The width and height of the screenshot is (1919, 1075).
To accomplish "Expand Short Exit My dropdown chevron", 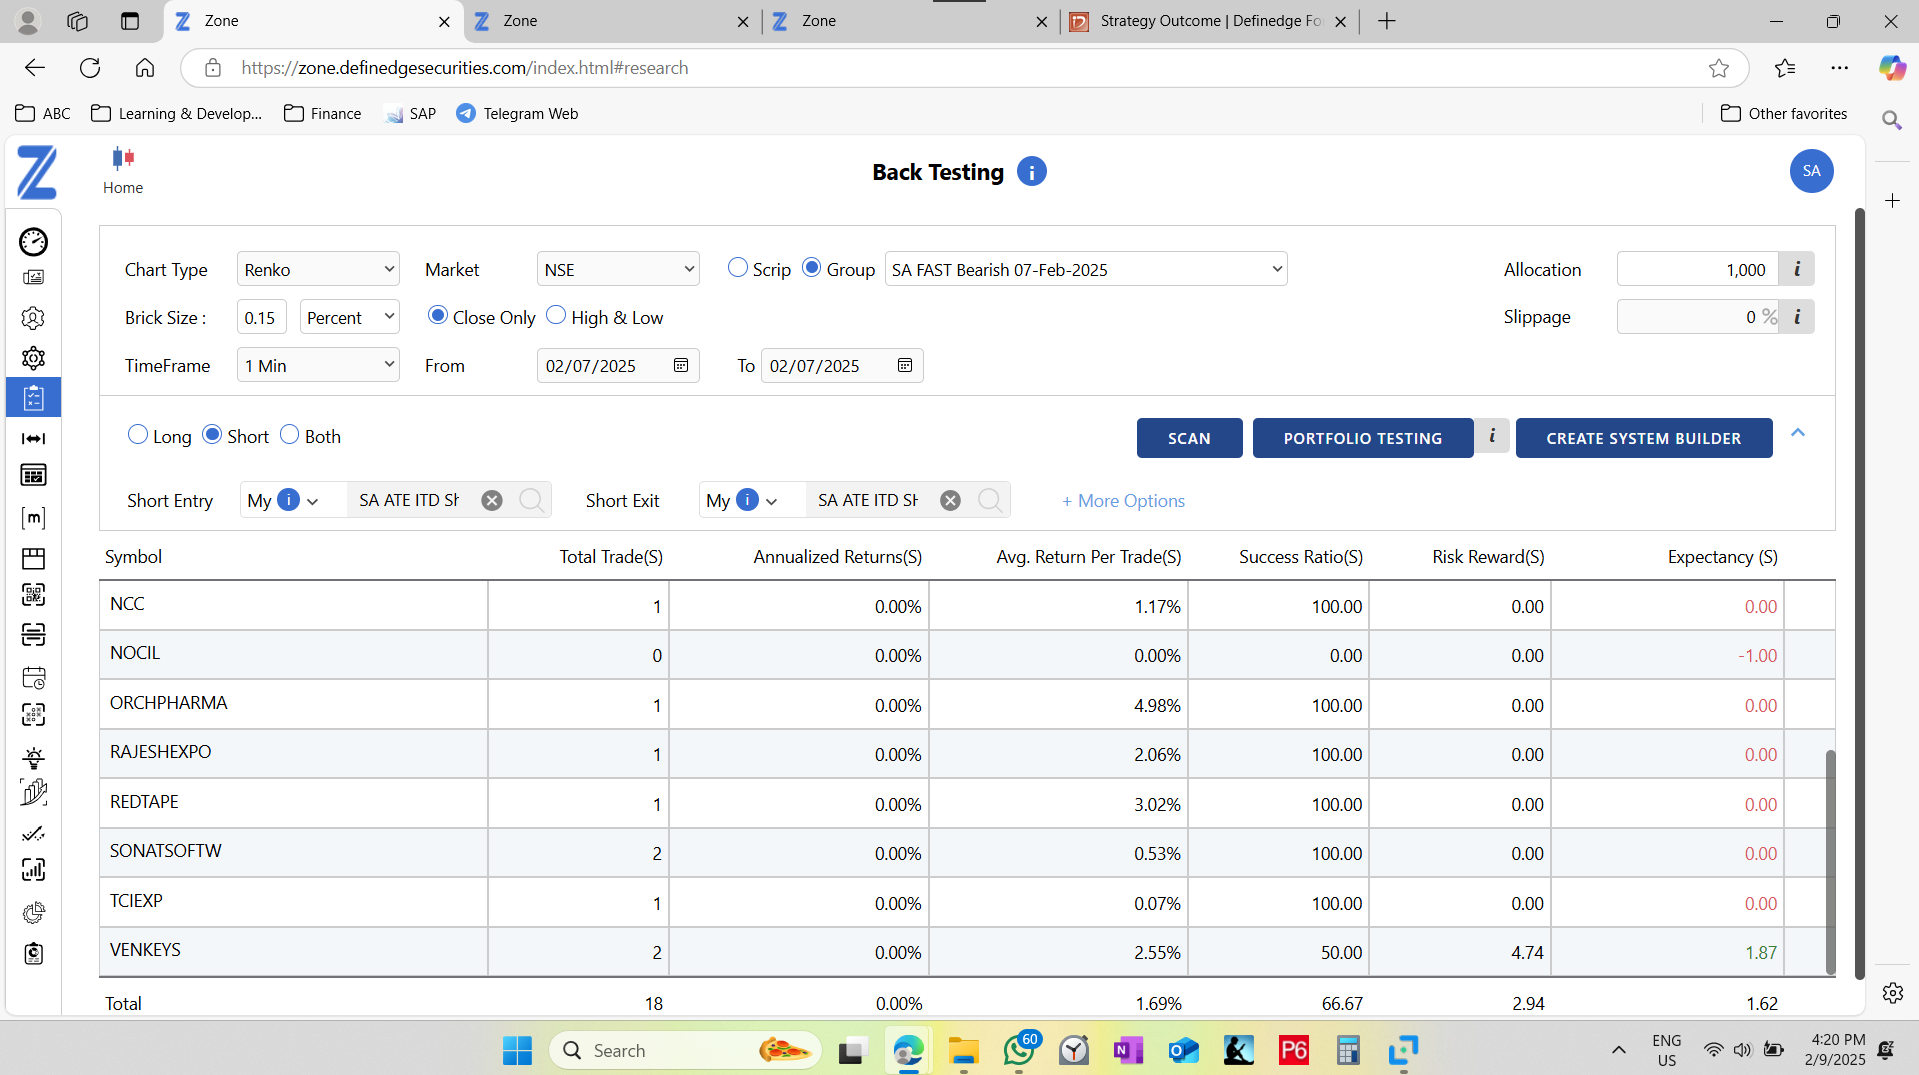I will coord(772,502).
